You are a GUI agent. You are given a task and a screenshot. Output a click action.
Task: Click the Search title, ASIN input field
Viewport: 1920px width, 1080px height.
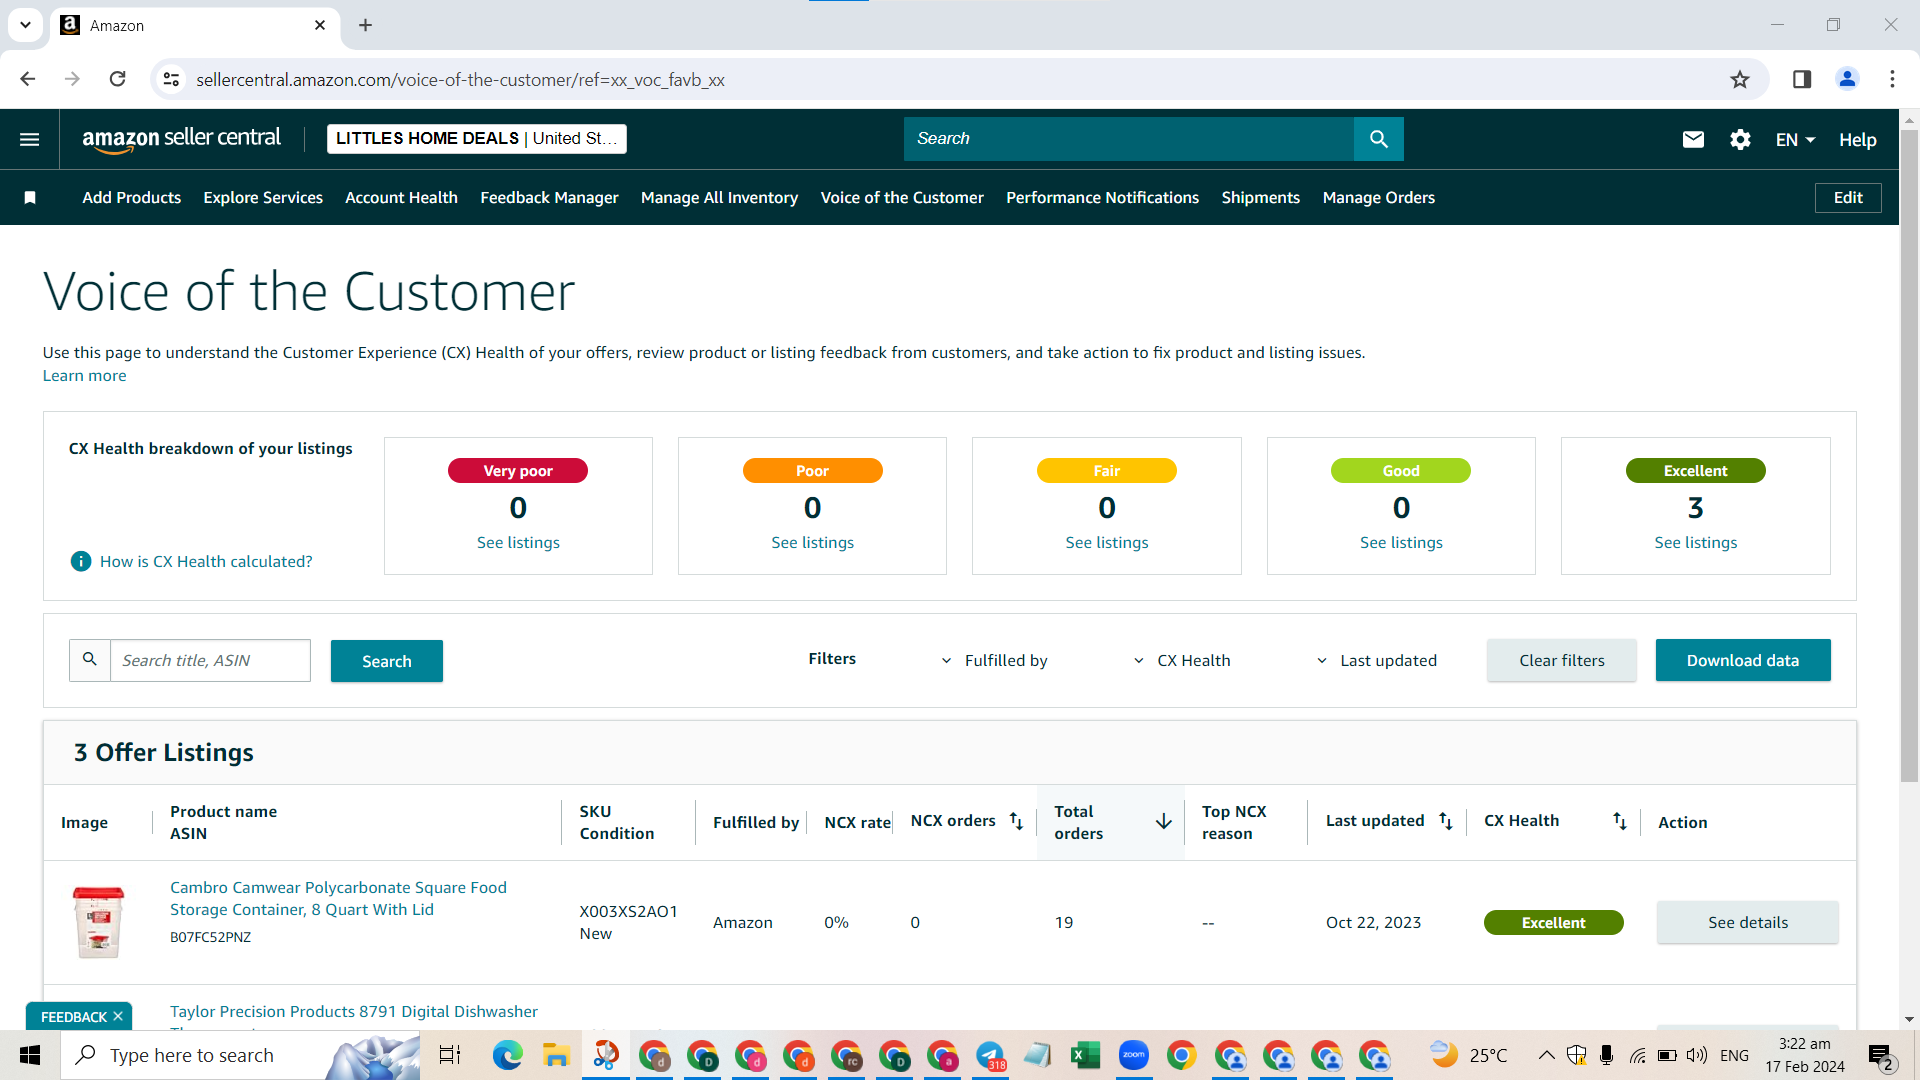210,661
